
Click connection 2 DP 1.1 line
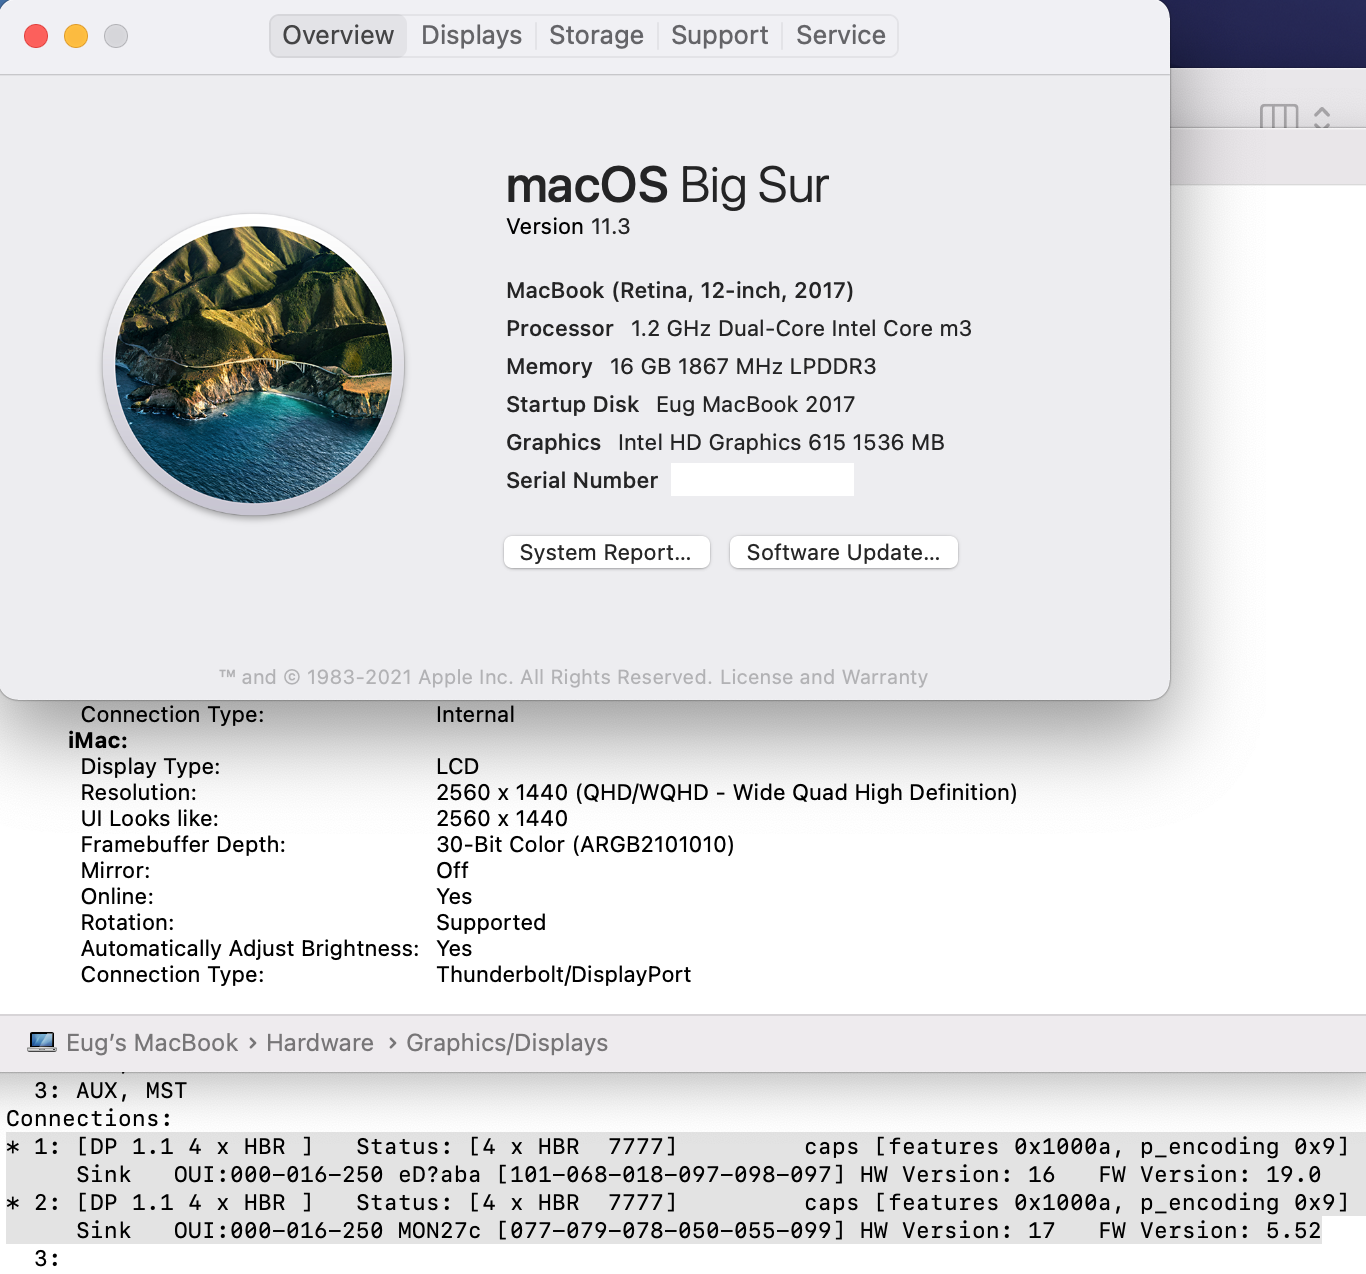point(678,1202)
